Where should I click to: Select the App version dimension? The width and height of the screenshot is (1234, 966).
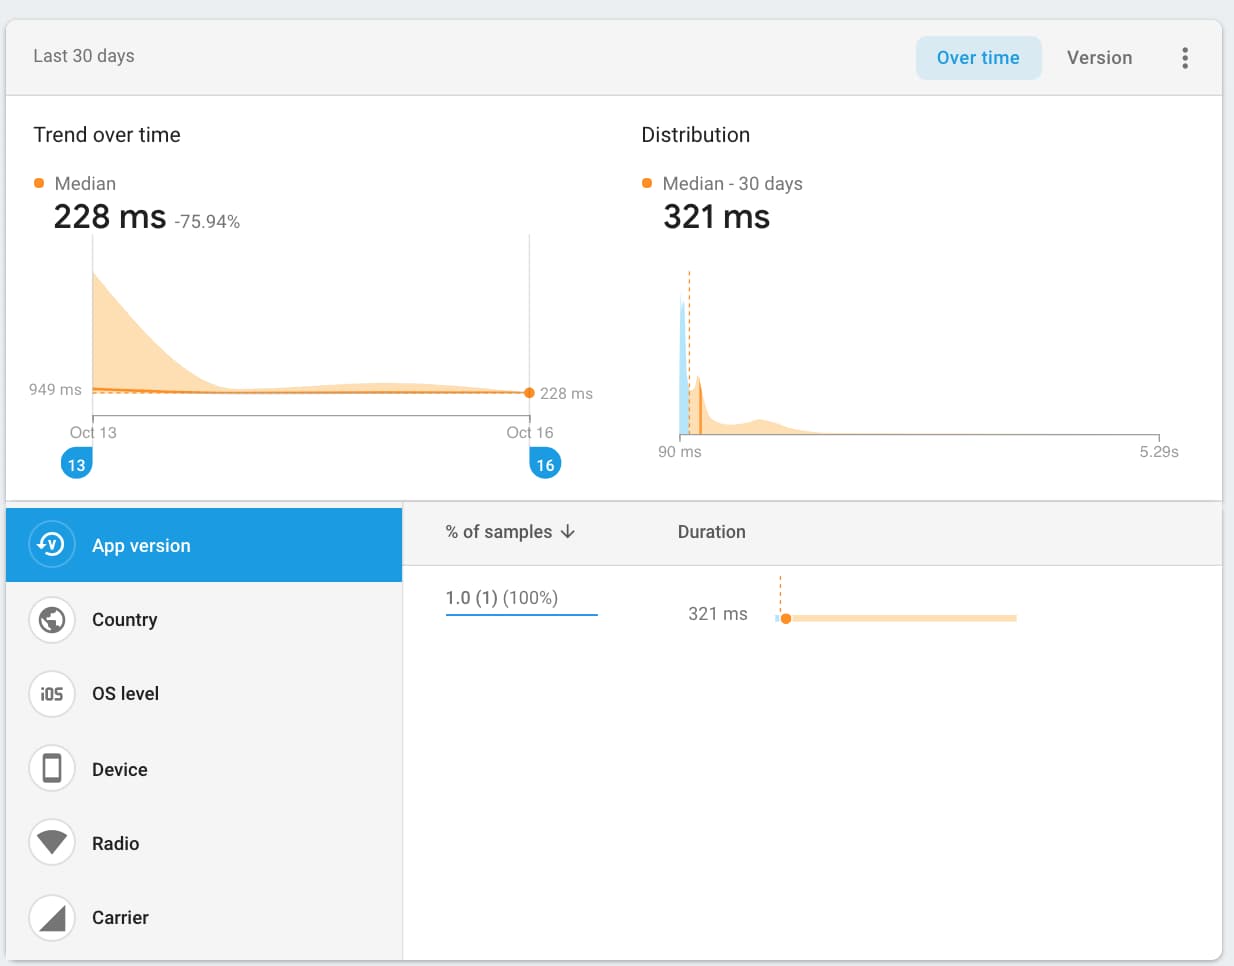pos(204,545)
